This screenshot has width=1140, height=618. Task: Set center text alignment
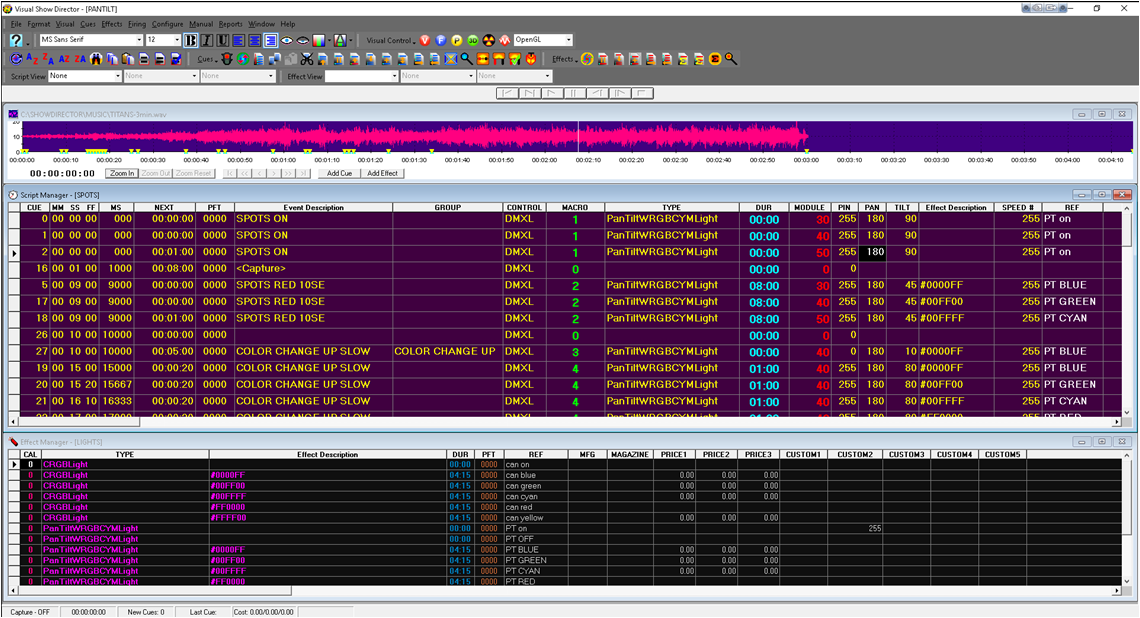[x=254, y=41]
